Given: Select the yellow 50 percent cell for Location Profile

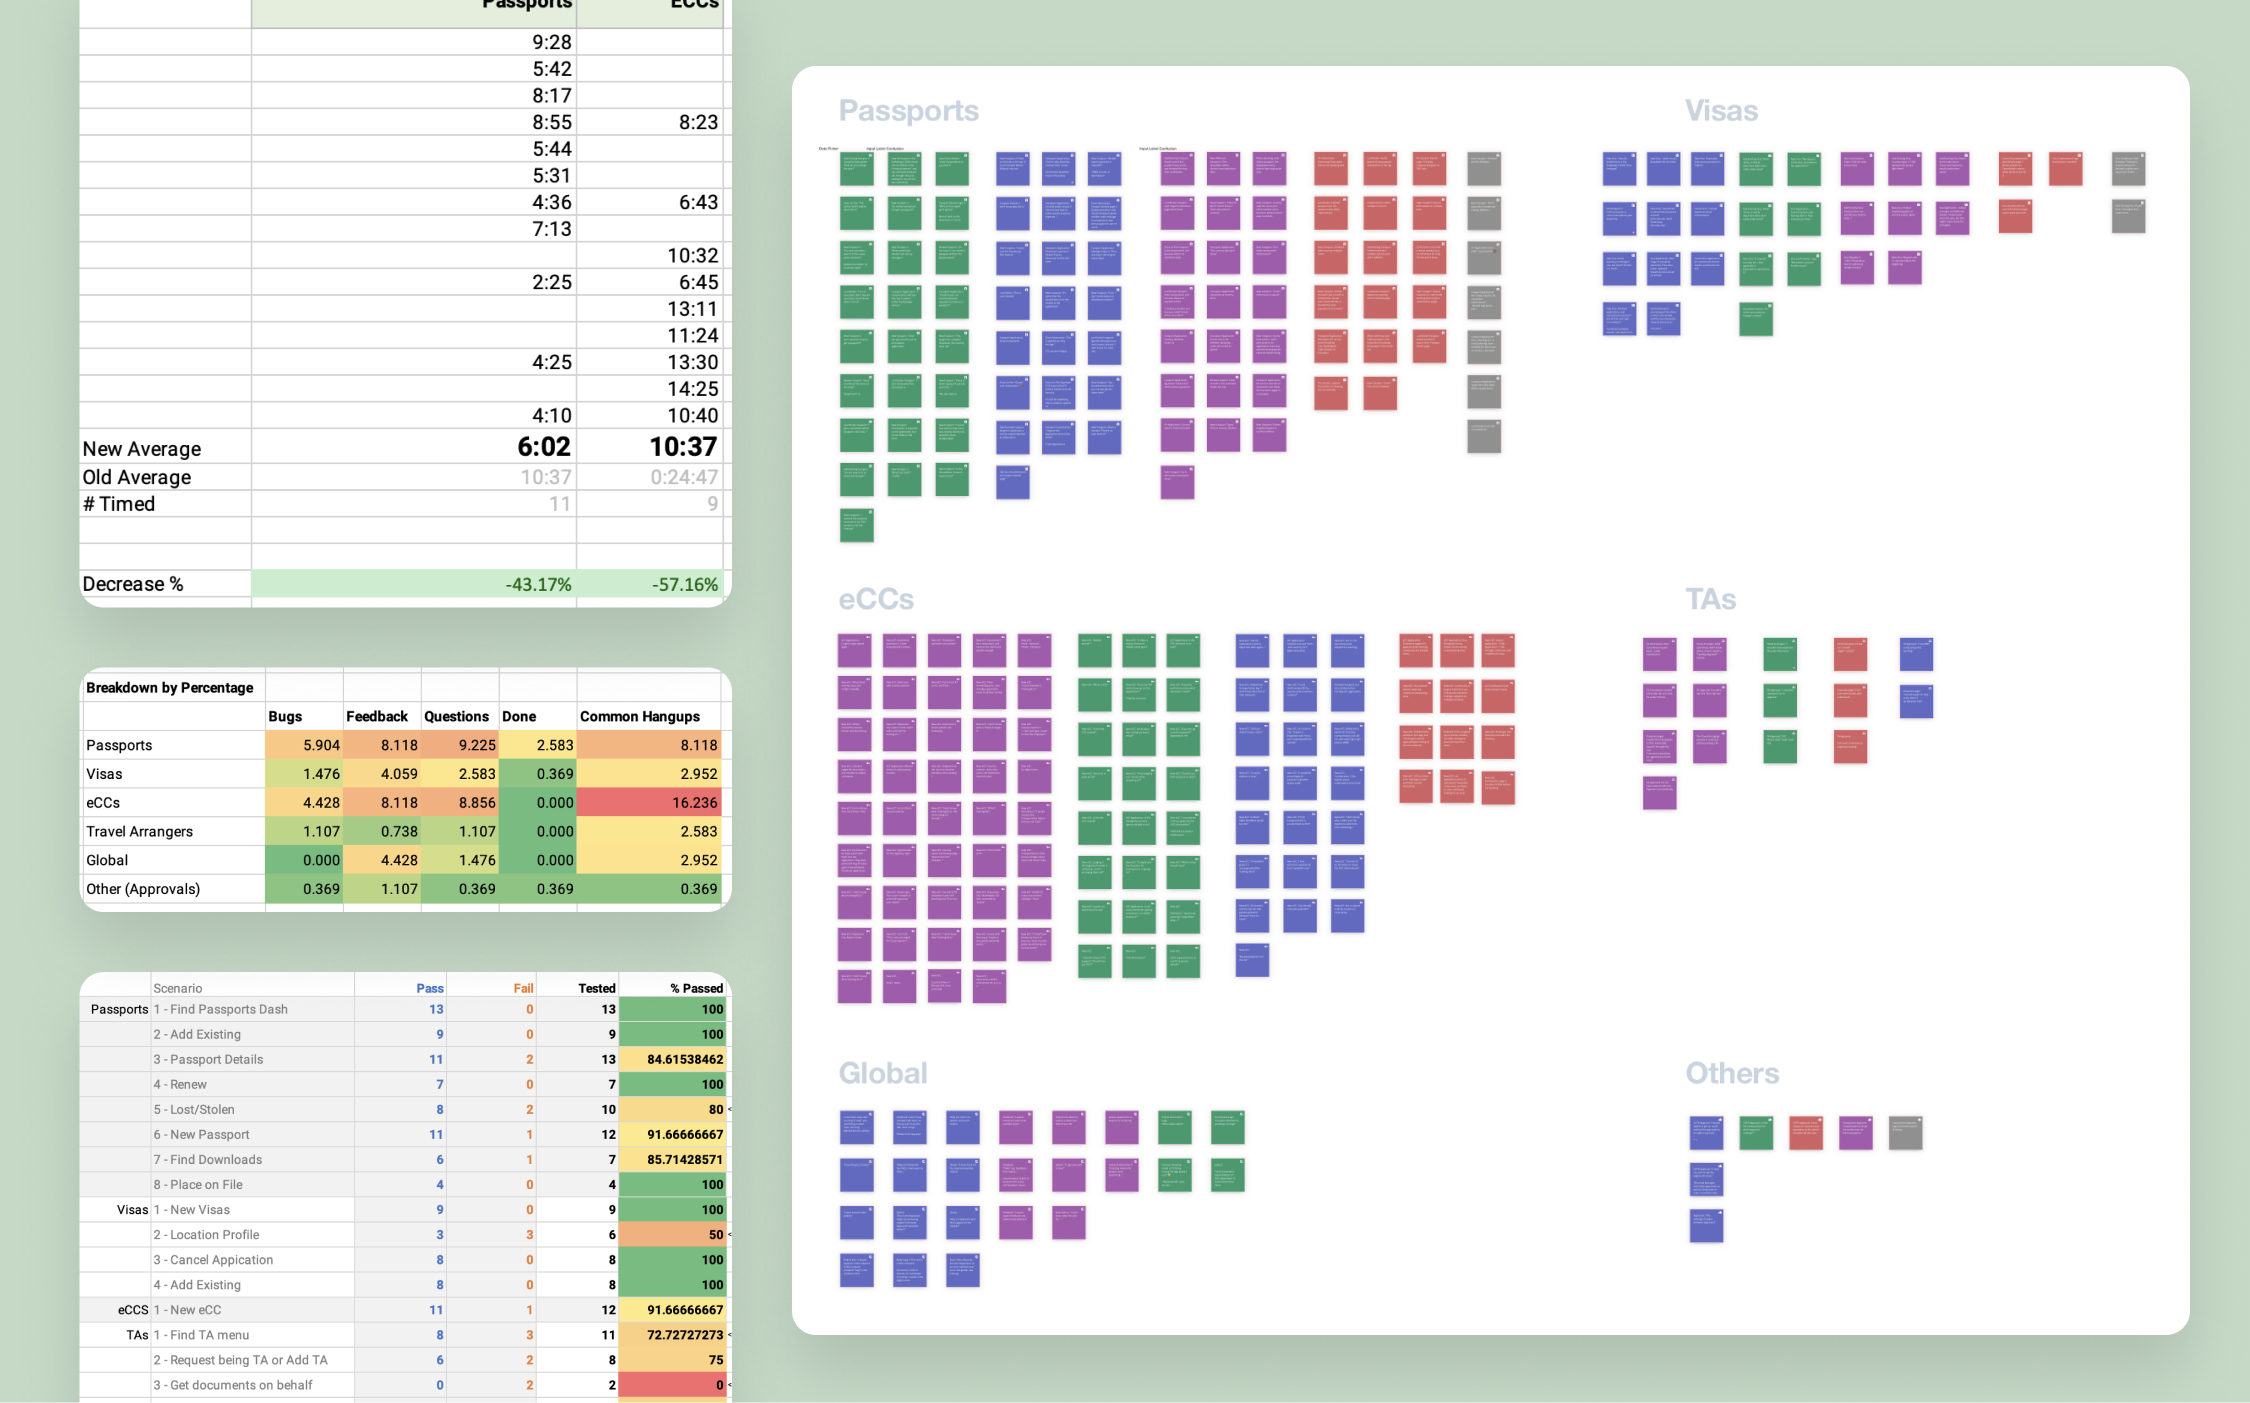Looking at the screenshot, I should [x=673, y=1234].
